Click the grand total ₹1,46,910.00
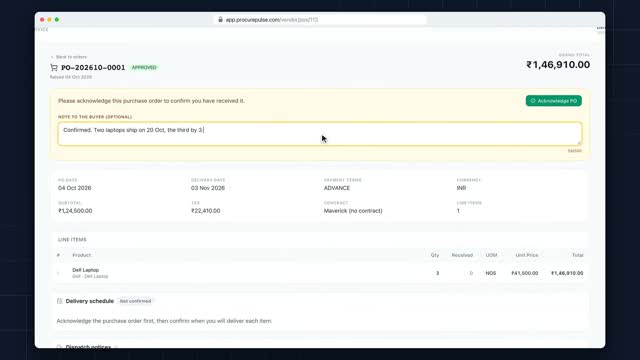 click(558, 64)
